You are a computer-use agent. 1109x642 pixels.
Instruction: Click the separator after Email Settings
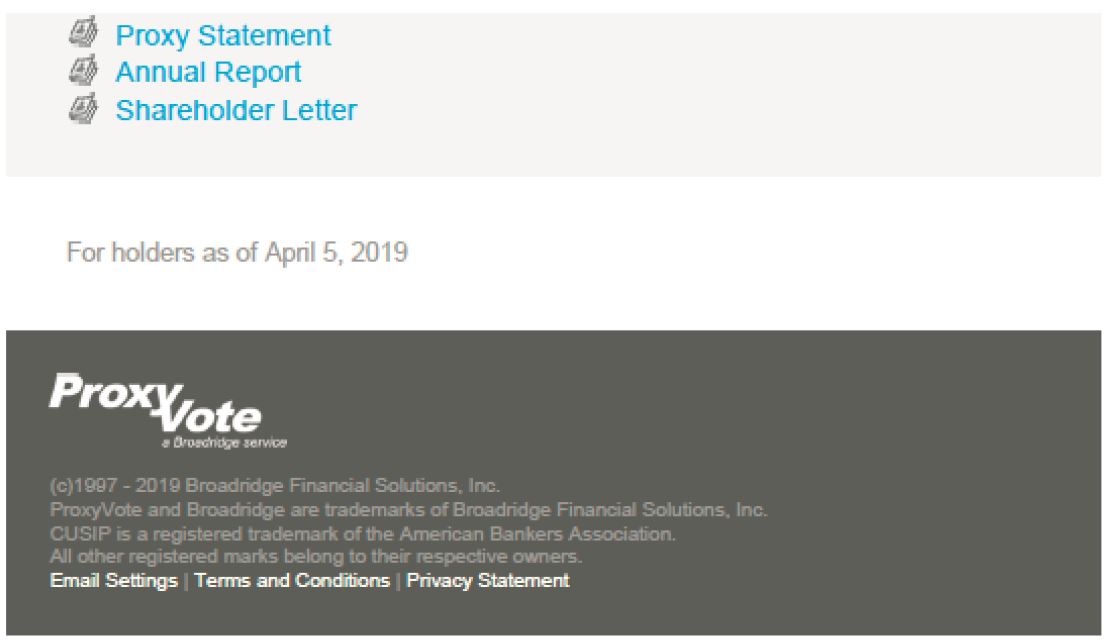(x=186, y=581)
